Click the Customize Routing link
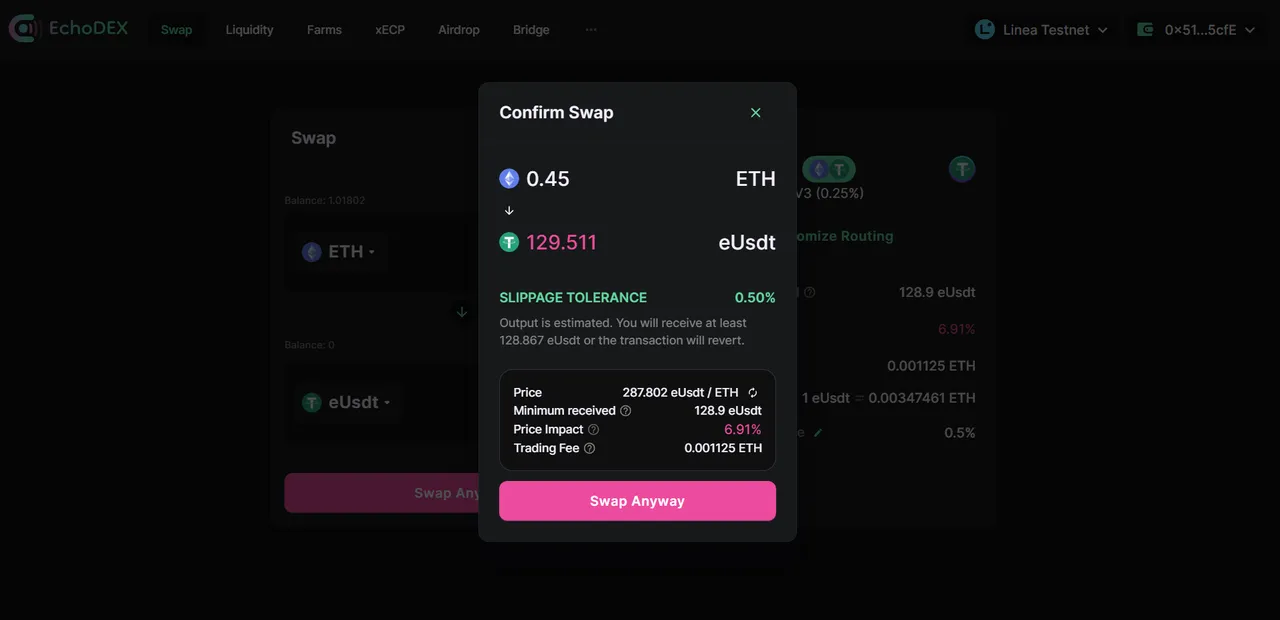The image size is (1280, 620). tap(844, 236)
